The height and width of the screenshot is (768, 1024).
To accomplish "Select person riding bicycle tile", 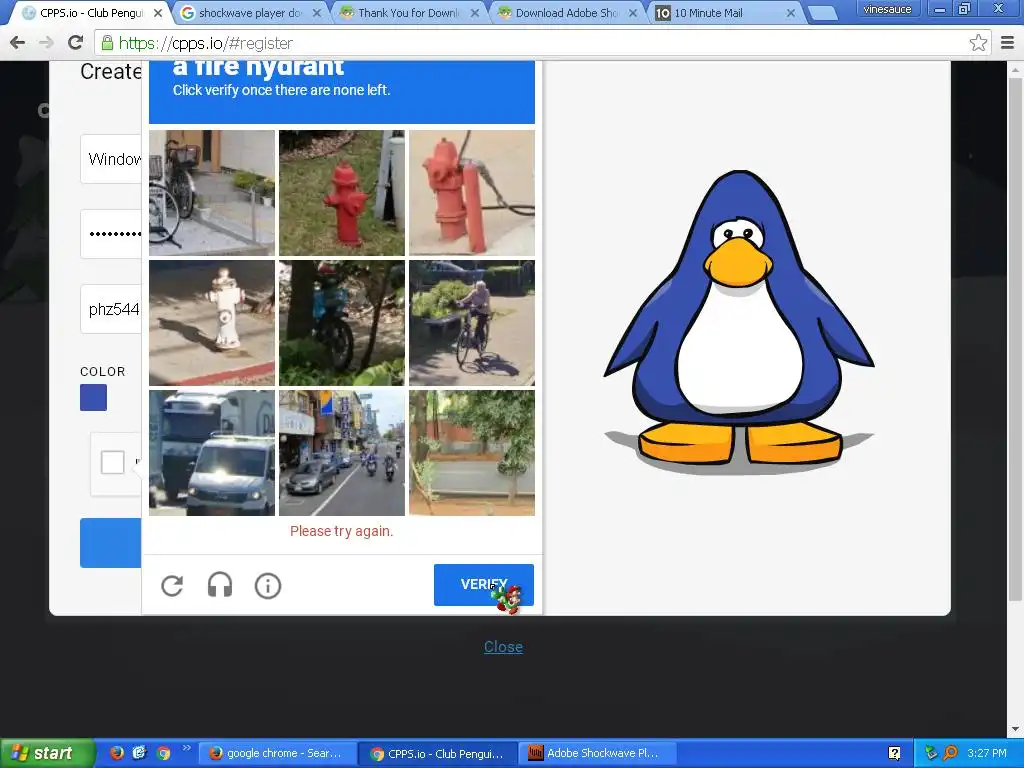I will point(472,323).
